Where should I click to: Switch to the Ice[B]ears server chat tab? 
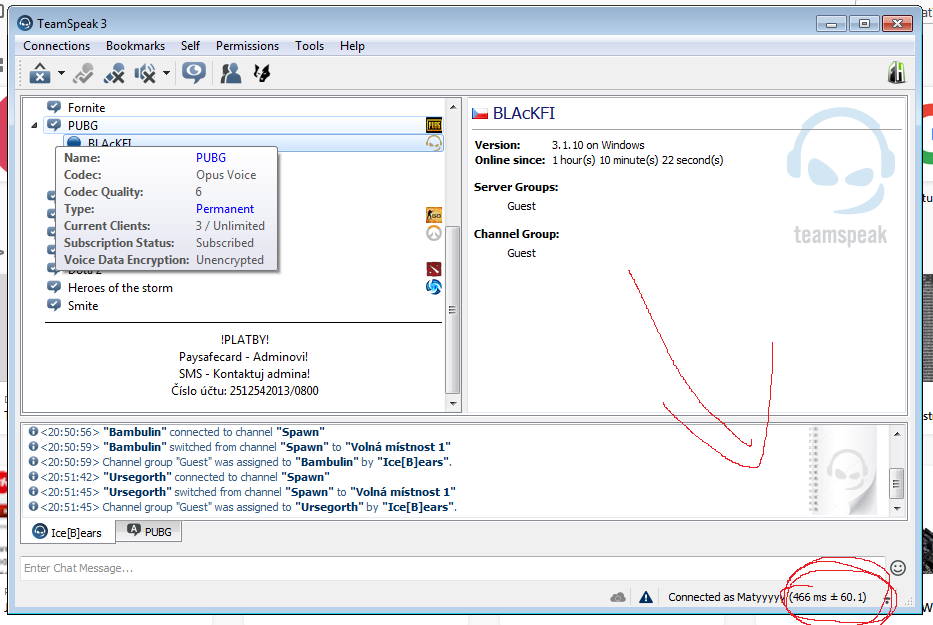[x=68, y=532]
